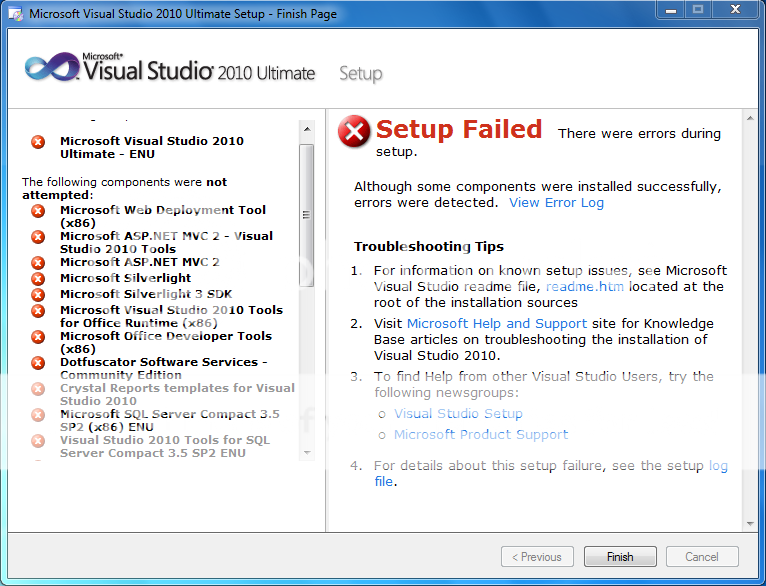Select the SQL Server Compact 3.5 SP2 (x86) ENU entry
The height and width of the screenshot is (586, 766).
coord(170,420)
